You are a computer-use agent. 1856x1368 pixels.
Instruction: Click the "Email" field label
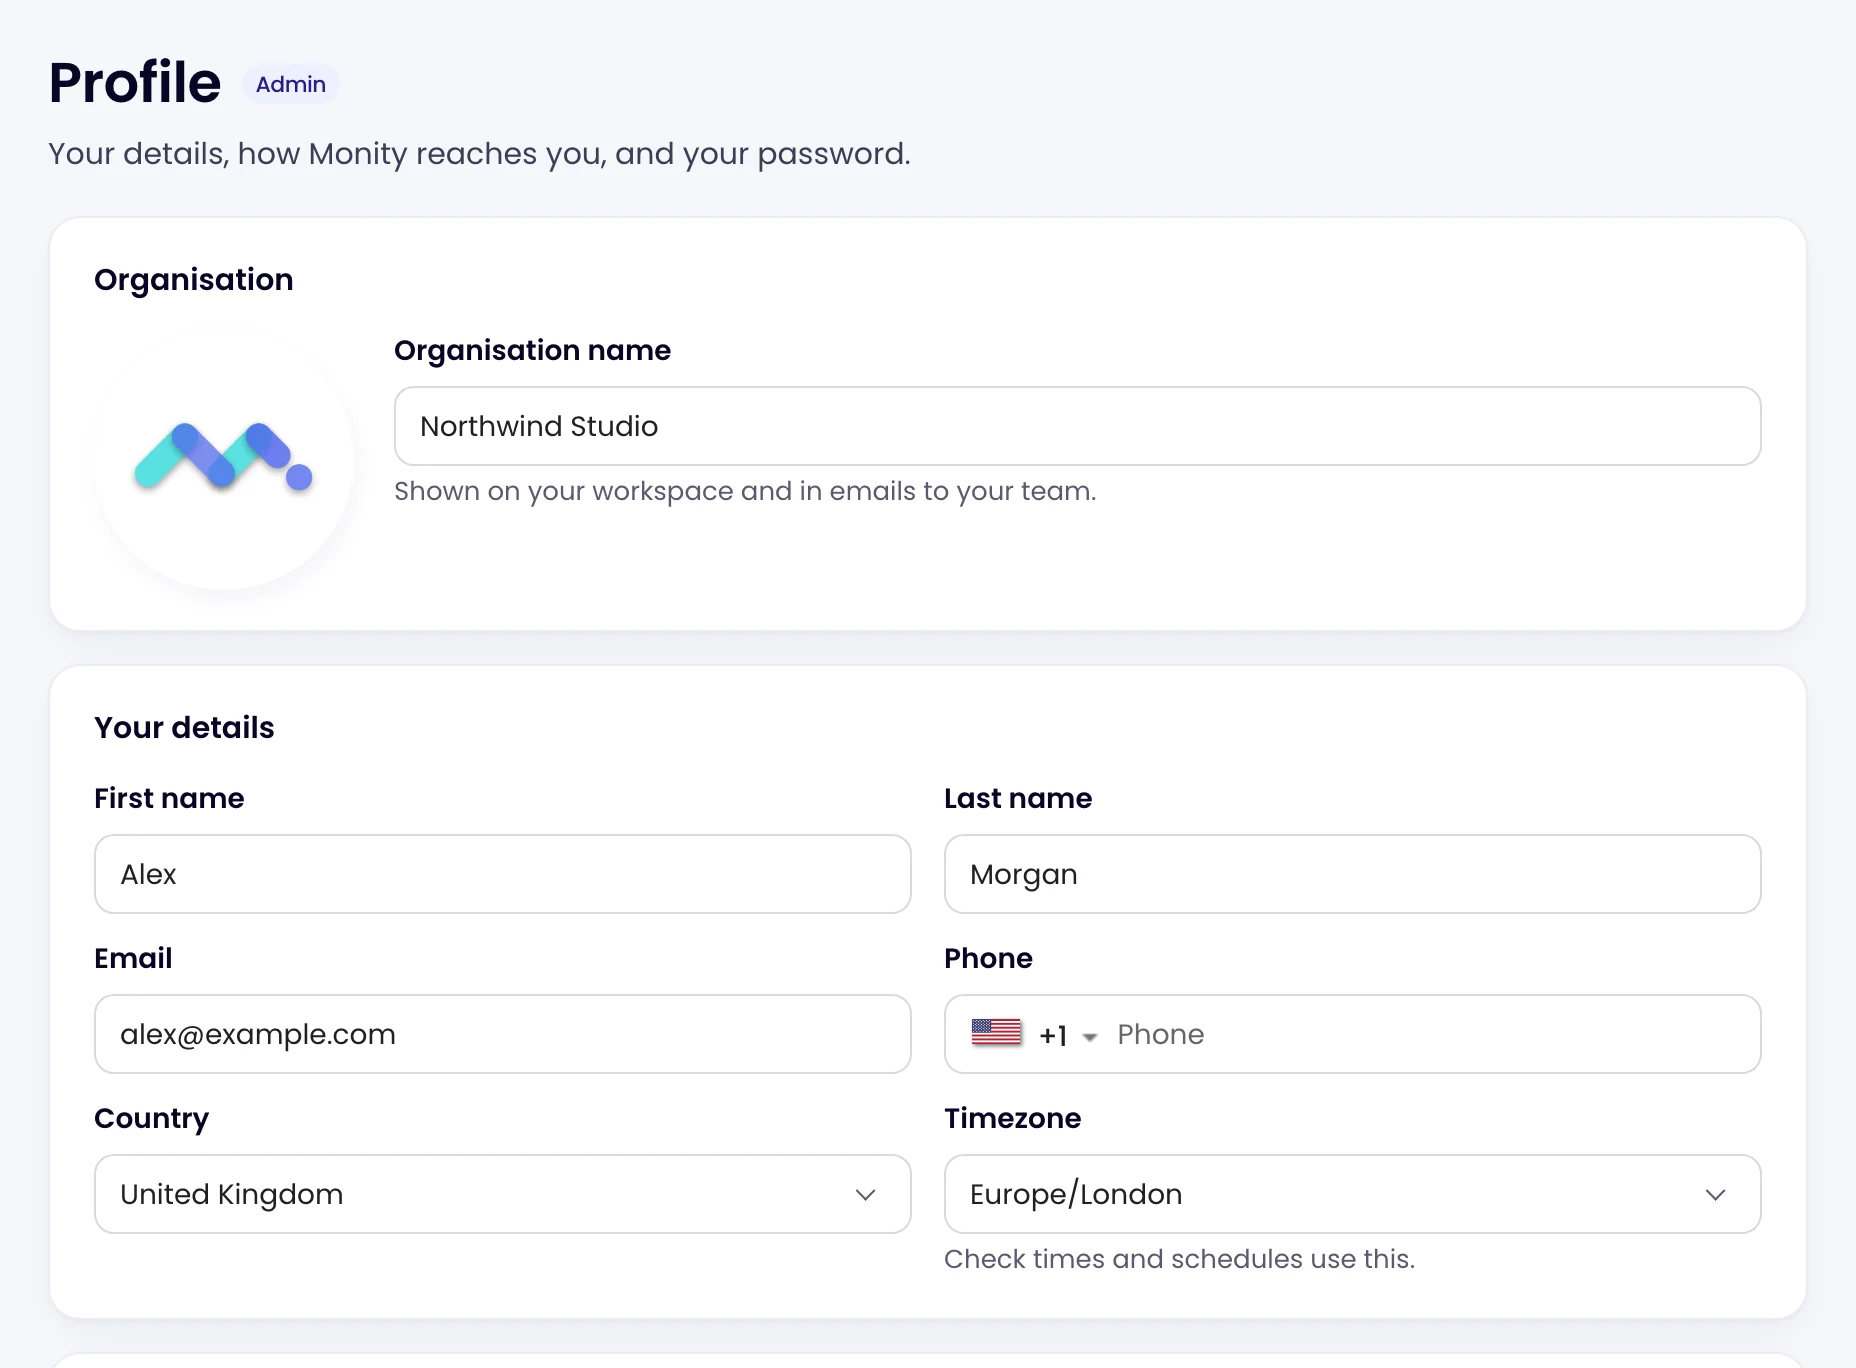(133, 958)
